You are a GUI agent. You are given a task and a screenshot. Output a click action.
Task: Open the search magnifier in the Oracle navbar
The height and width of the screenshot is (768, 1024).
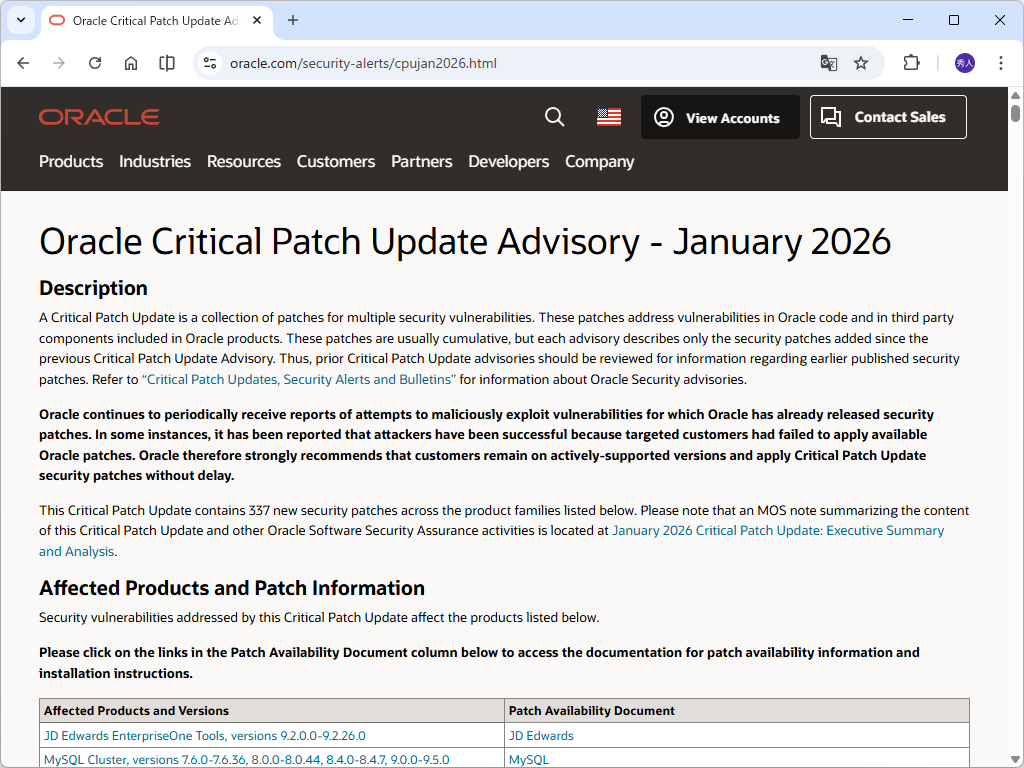554,117
